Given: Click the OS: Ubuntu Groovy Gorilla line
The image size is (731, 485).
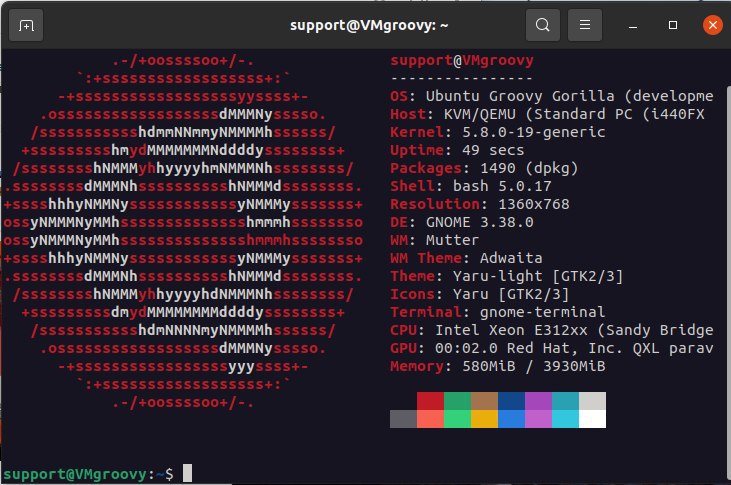Looking at the screenshot, I should click(552, 97).
